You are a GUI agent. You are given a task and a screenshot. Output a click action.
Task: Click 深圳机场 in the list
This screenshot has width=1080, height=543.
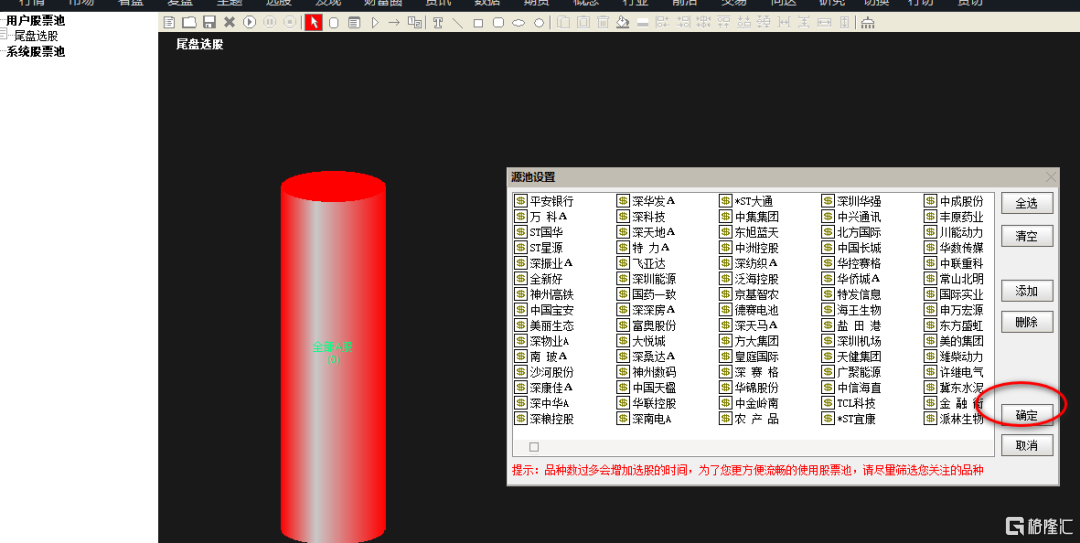coord(859,341)
